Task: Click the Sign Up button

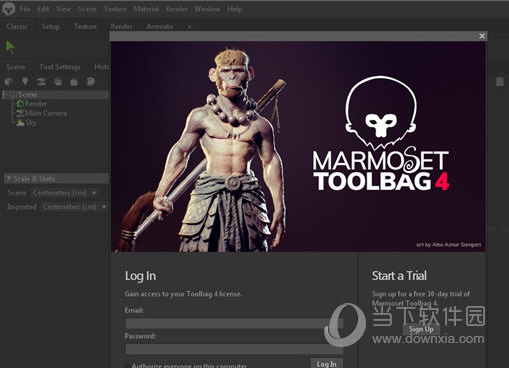Action: [421, 329]
